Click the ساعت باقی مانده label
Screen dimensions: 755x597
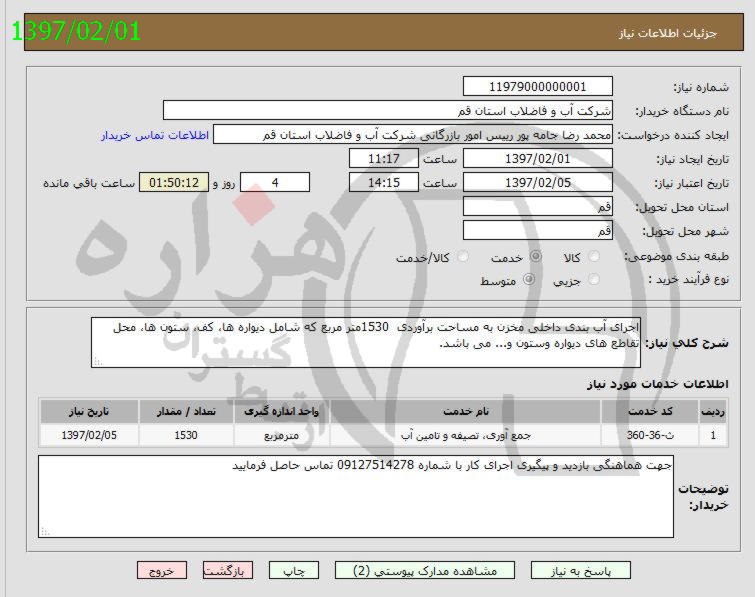point(89,183)
